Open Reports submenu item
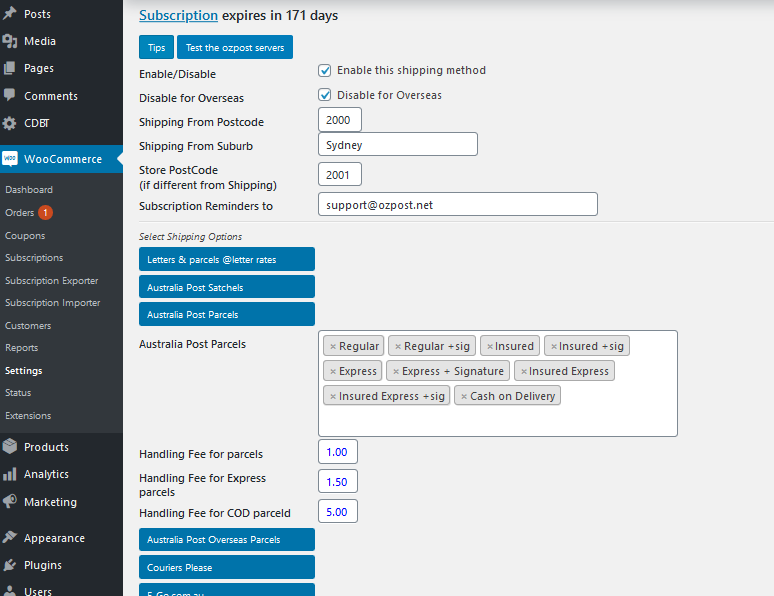Viewport: 774px width, 596px height. pyautogui.click(x=21, y=348)
